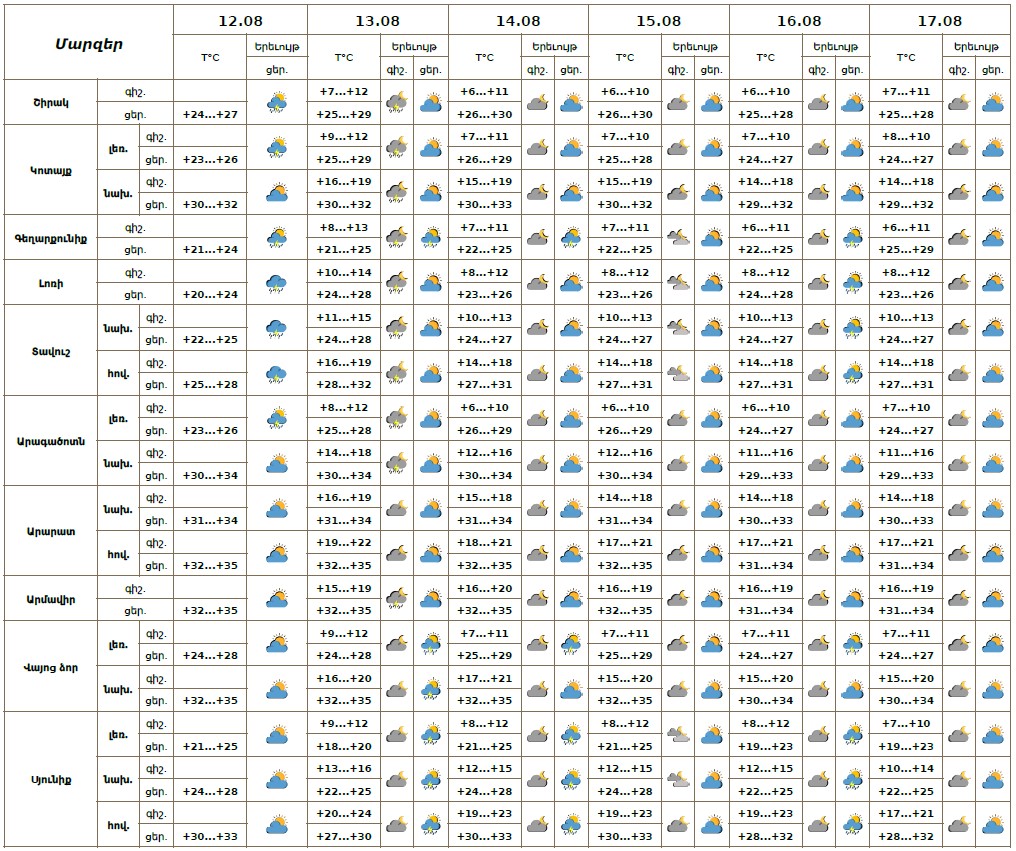Click Արմավիր daytime weather icon for 17.08

point(992,599)
